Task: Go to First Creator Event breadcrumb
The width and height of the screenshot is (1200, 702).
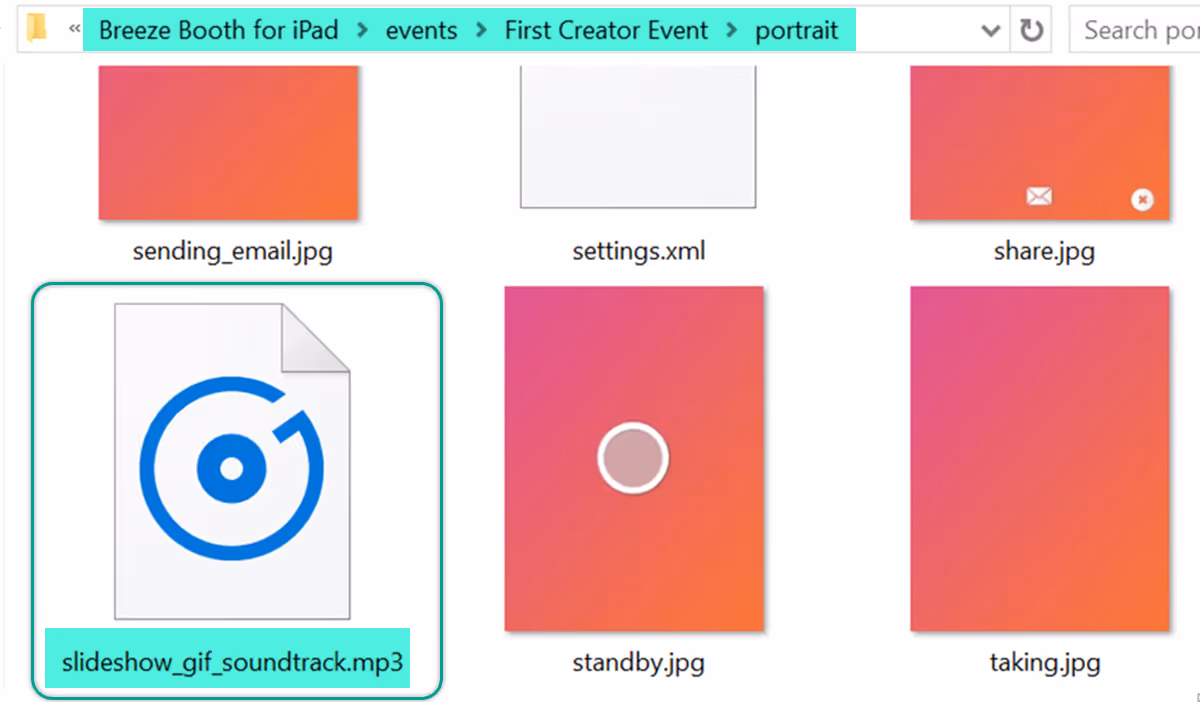Action: (x=607, y=30)
